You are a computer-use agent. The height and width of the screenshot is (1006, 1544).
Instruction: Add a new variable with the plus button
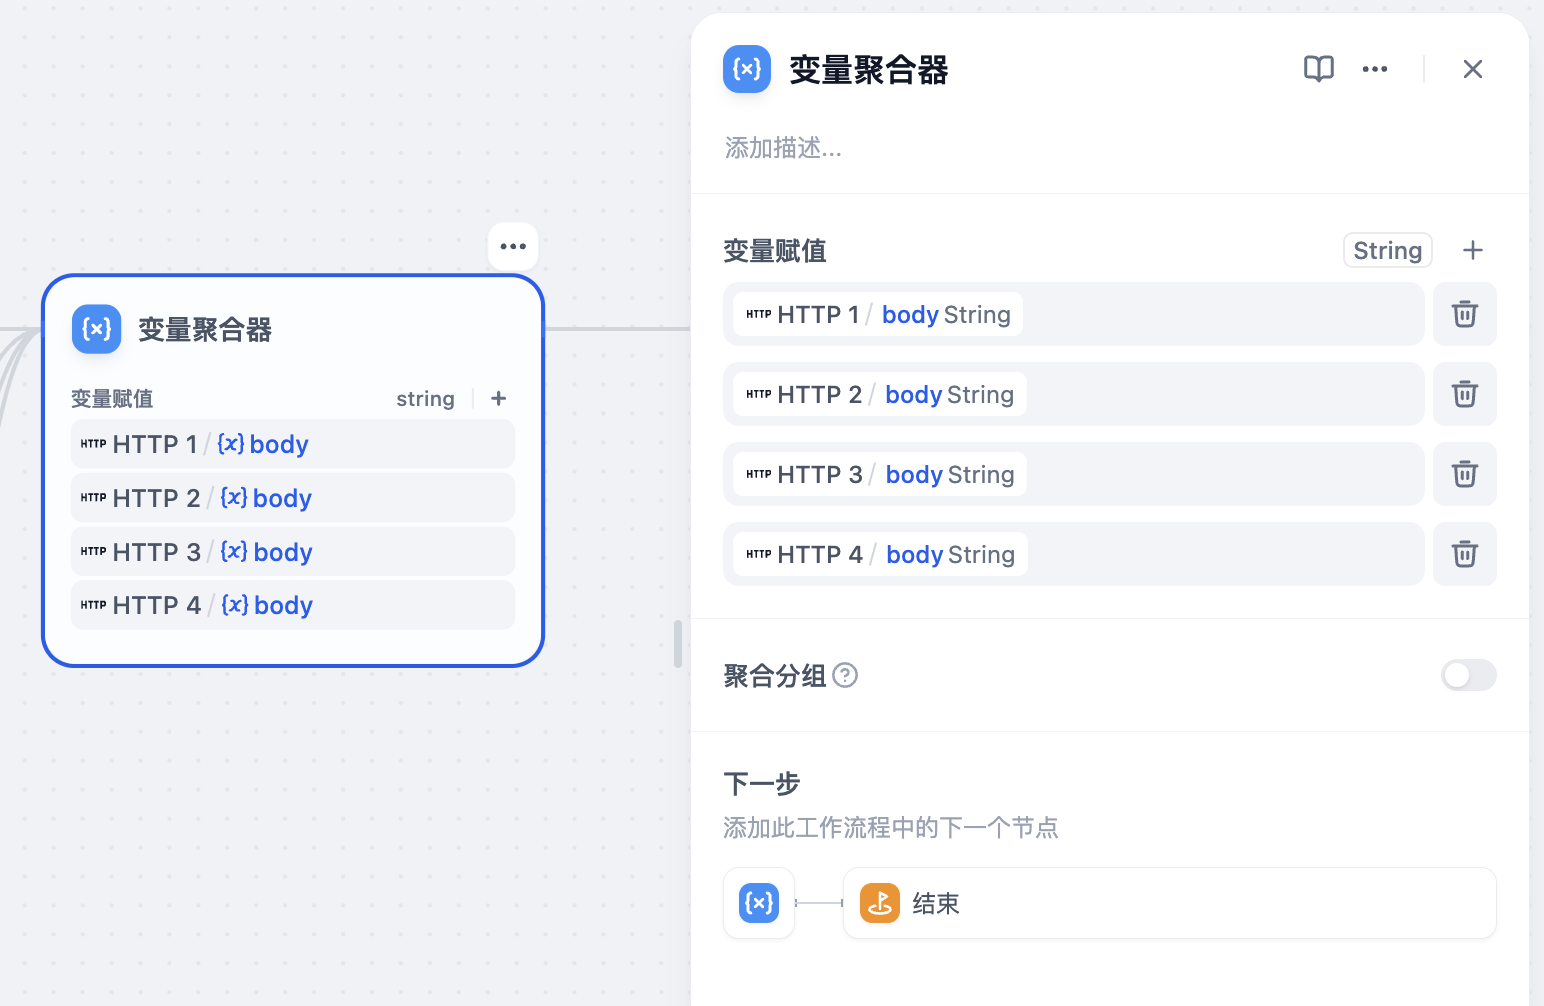(x=1472, y=250)
